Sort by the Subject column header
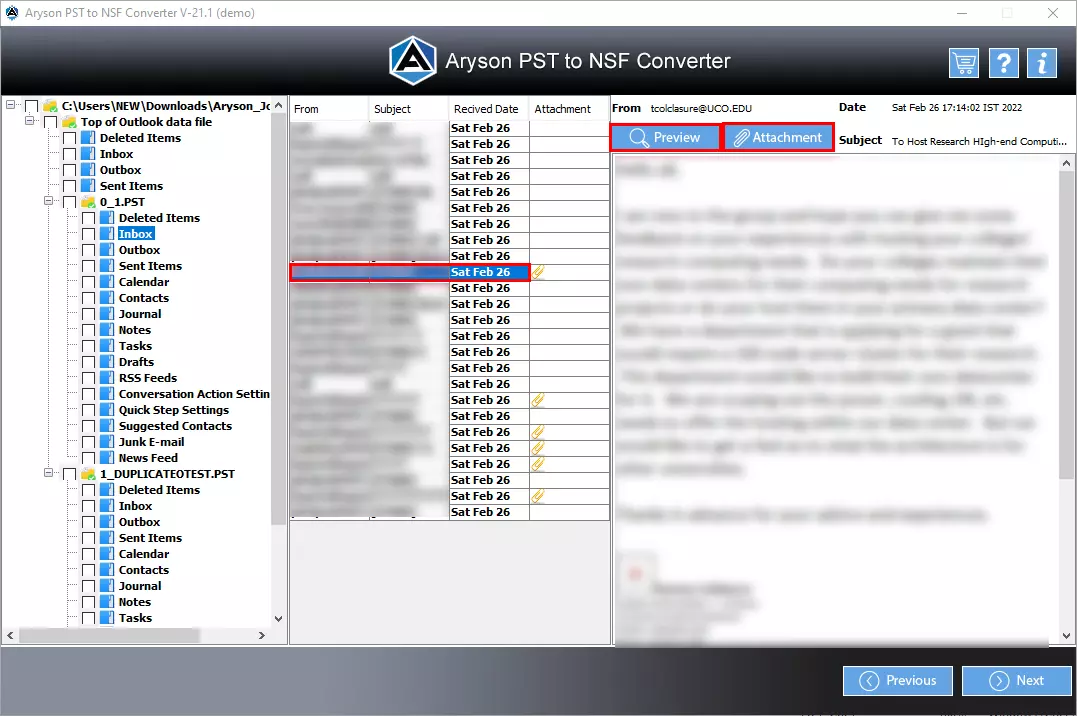 click(x=409, y=109)
